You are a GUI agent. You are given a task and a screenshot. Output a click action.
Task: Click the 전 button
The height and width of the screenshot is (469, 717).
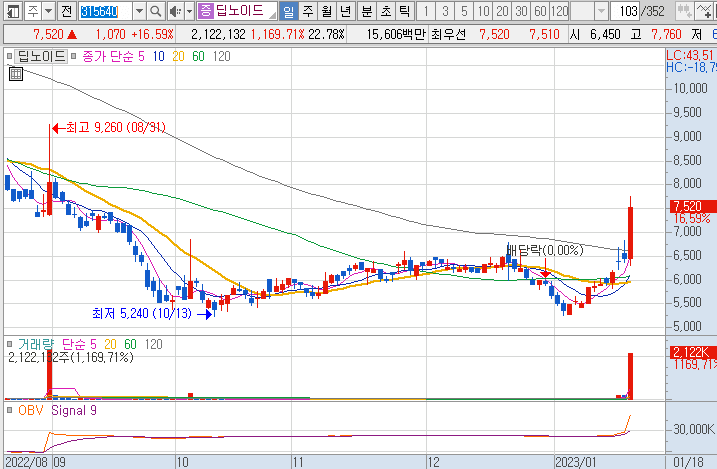point(67,11)
